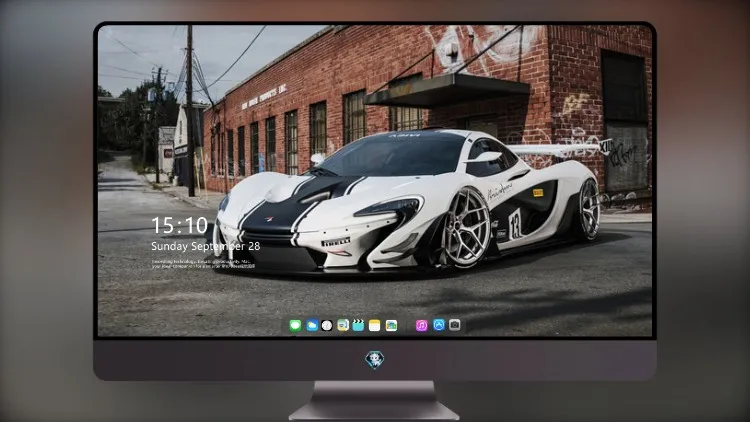Open the Maps app in the dock
The height and width of the screenshot is (422, 750).
343,325
